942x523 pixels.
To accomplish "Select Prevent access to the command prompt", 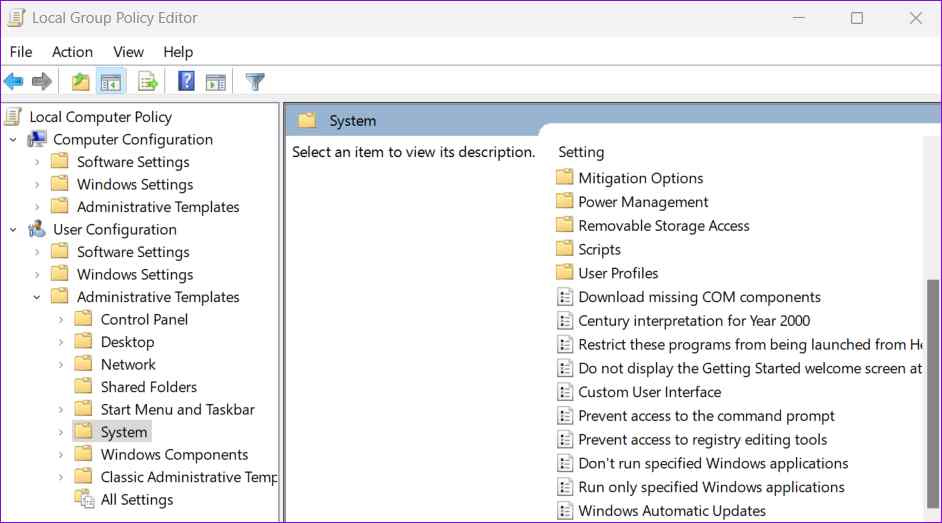I will click(706, 416).
